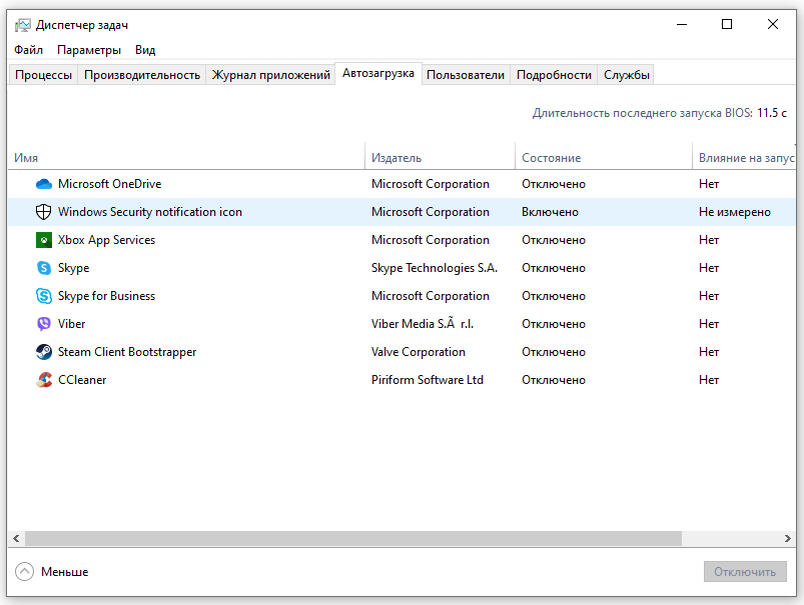The width and height of the screenshot is (804, 605).
Task: Click the Steam Client Bootstrapper icon
Action: (x=44, y=352)
